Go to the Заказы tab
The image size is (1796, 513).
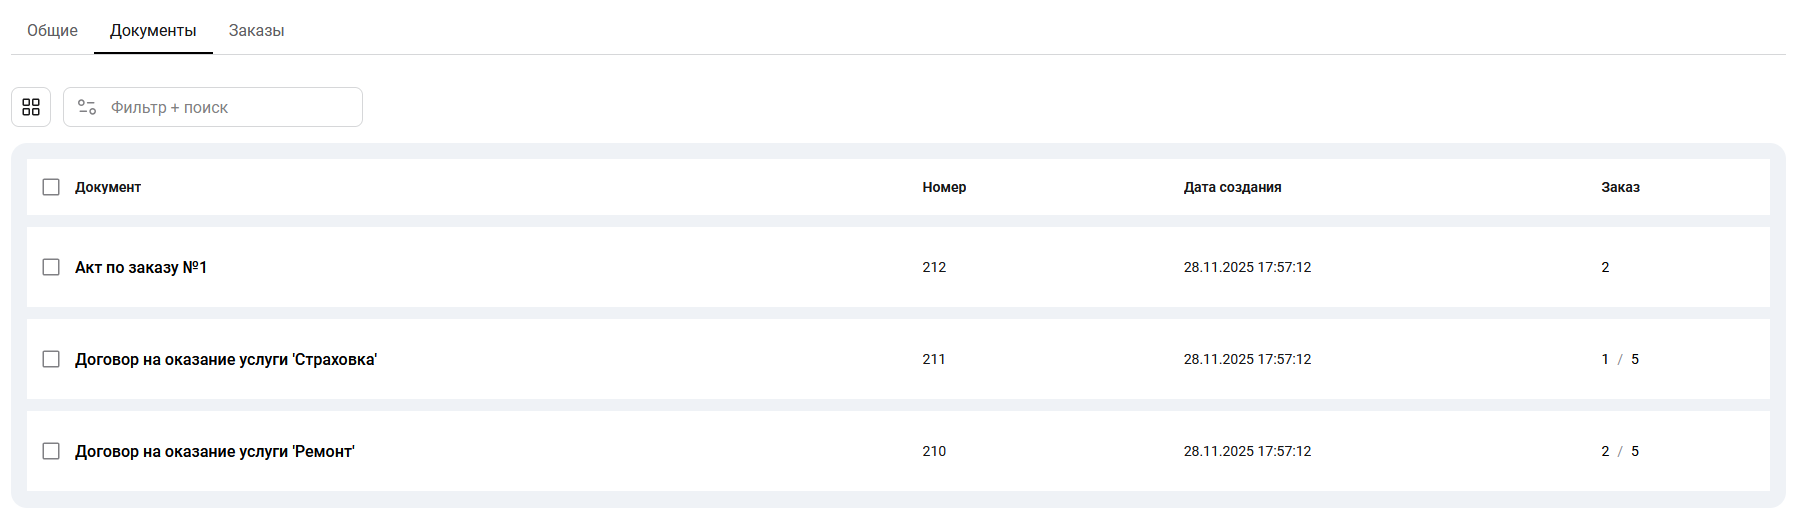(256, 31)
